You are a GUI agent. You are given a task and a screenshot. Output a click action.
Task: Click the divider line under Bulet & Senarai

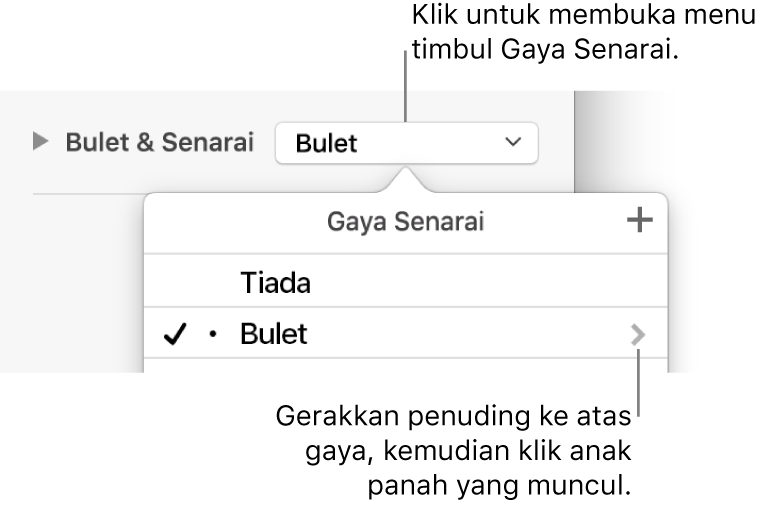point(90,192)
